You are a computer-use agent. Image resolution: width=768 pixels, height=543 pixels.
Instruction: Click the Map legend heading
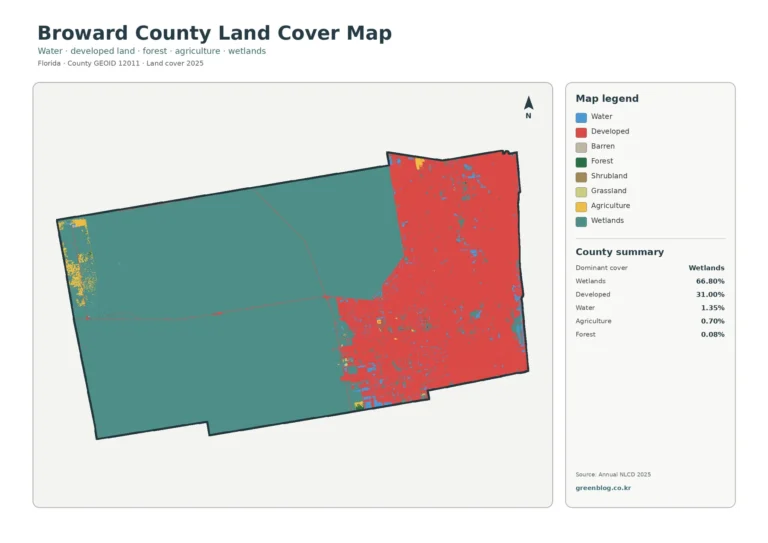click(607, 98)
